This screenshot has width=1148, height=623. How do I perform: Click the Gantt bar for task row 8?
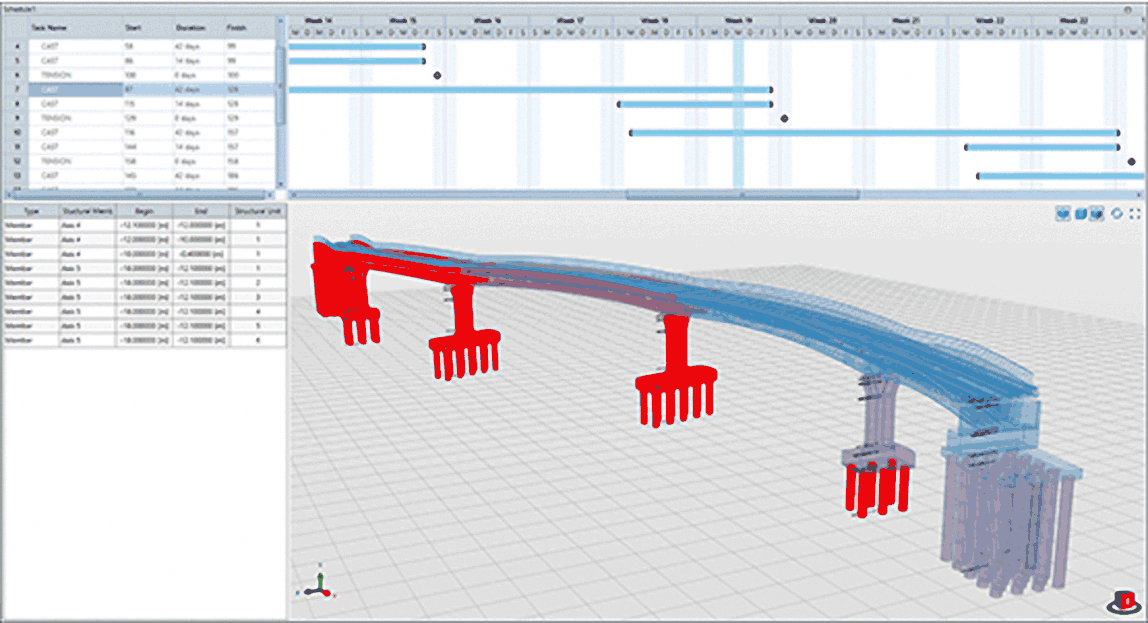pos(695,105)
